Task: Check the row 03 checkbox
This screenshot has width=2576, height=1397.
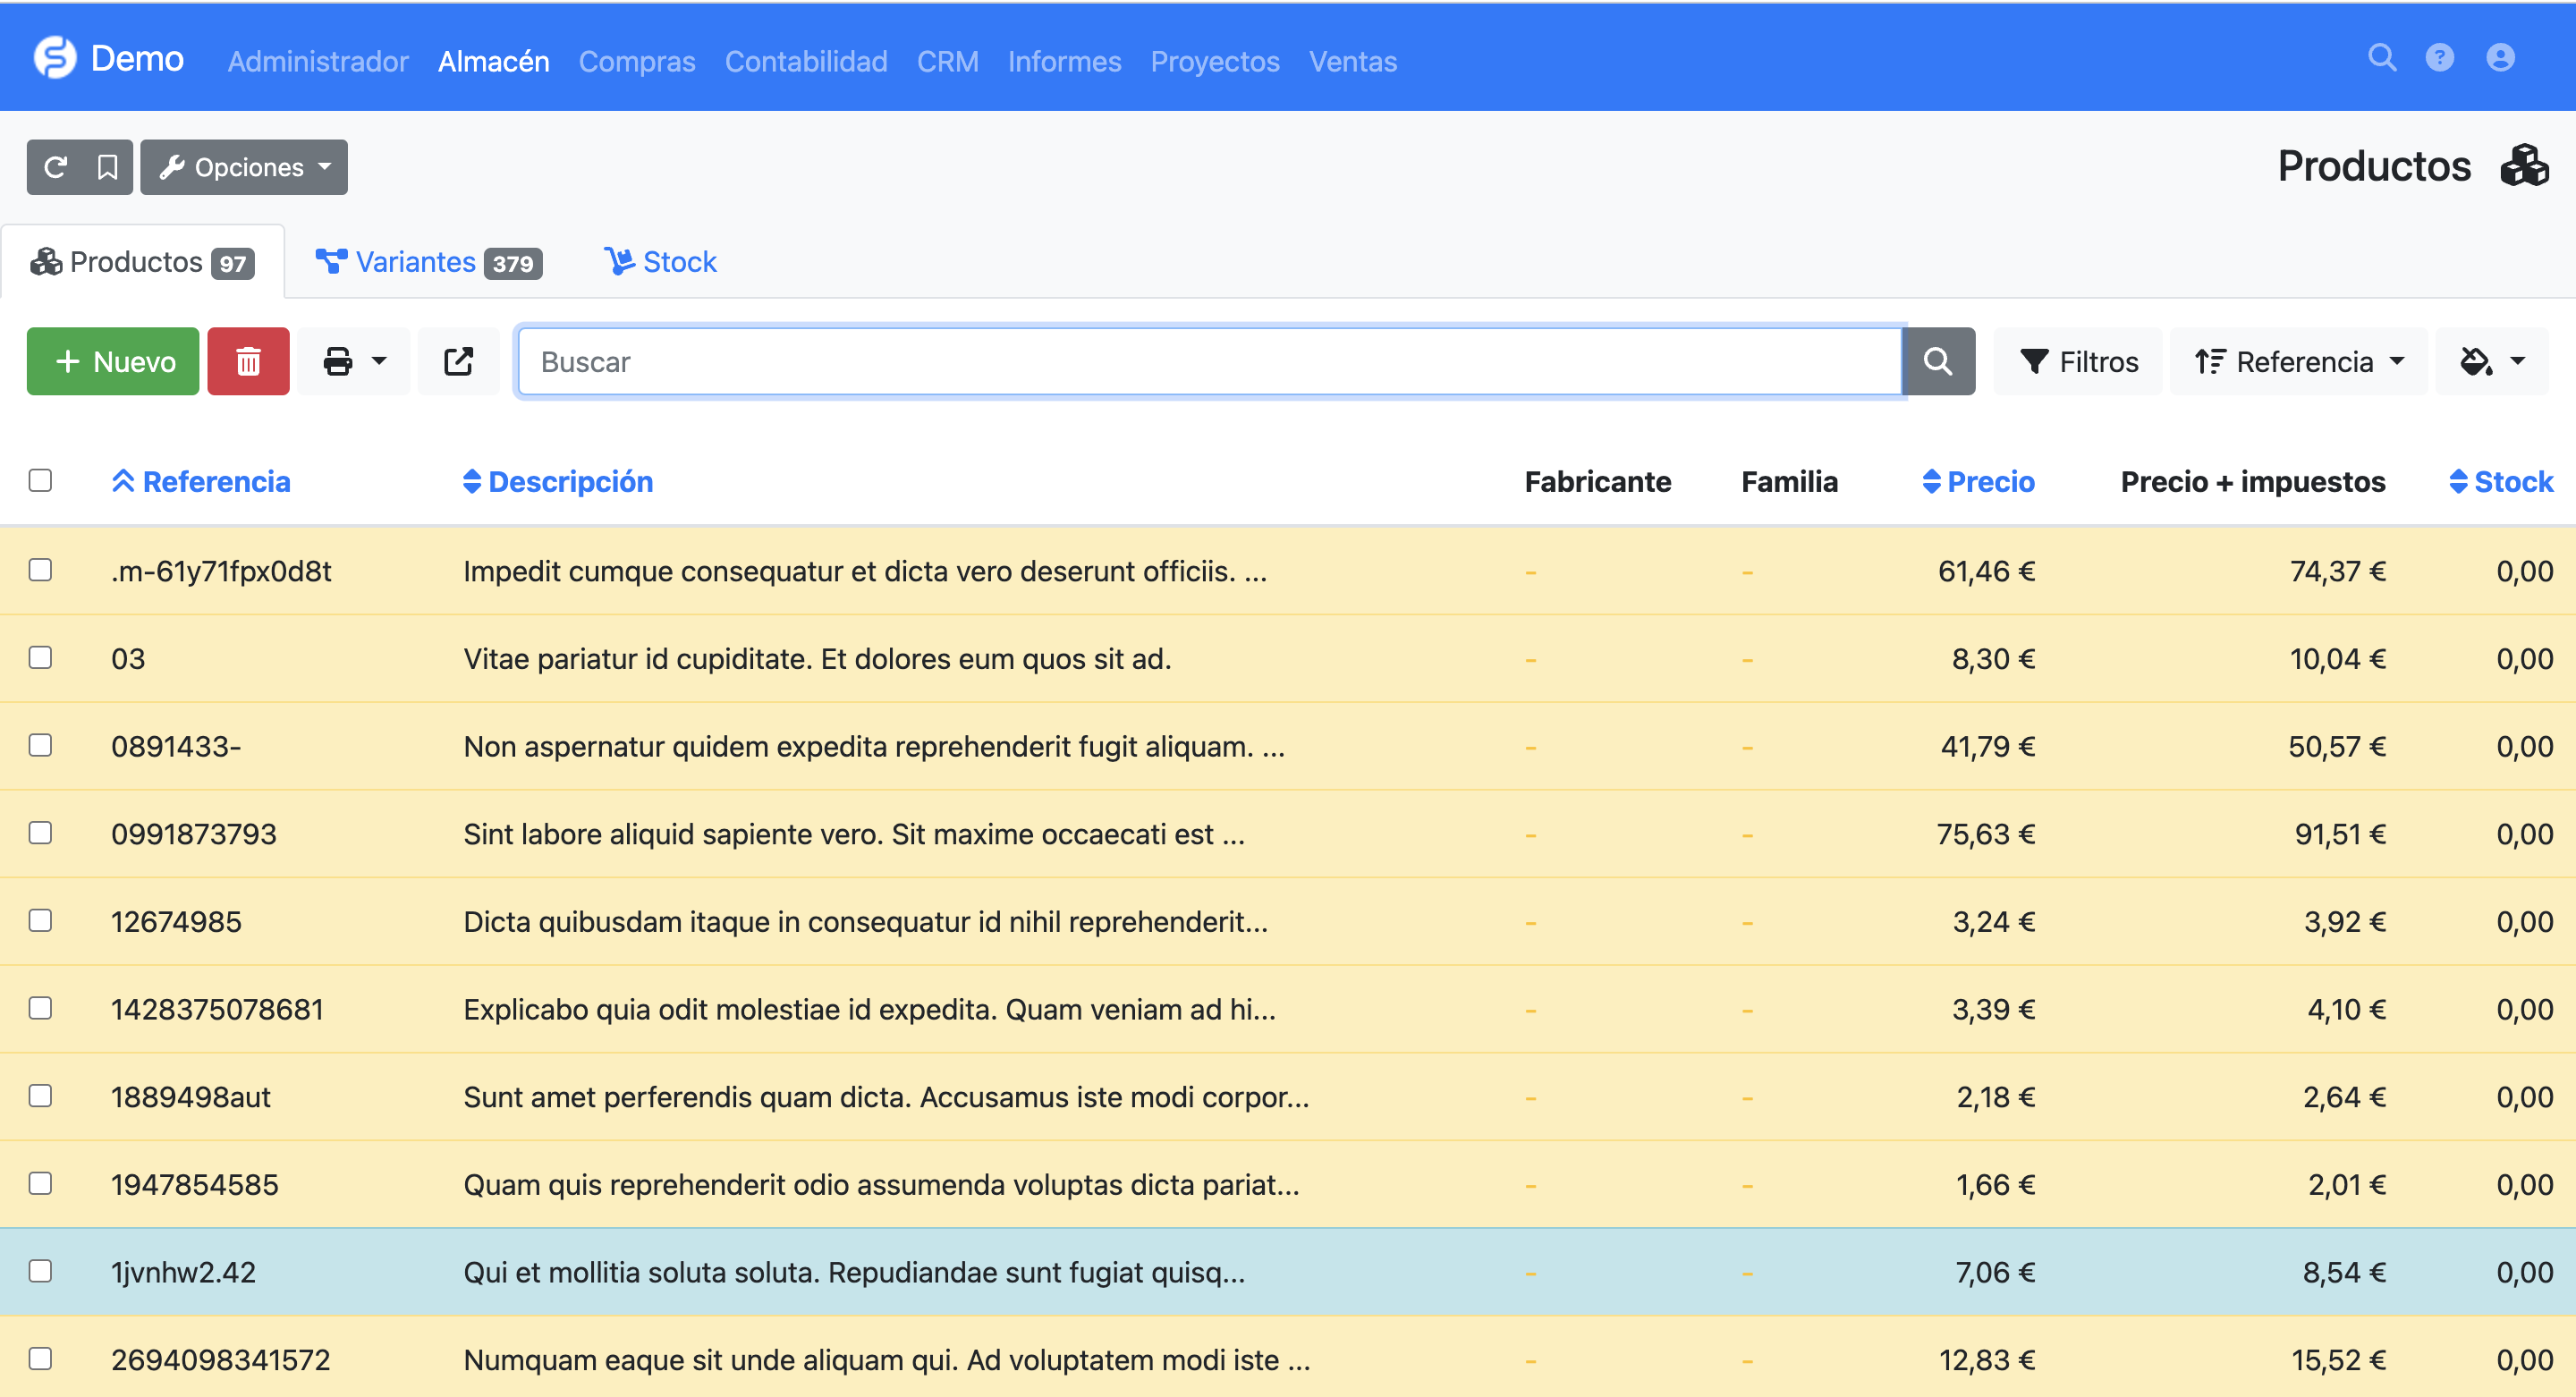Action: click(40, 657)
